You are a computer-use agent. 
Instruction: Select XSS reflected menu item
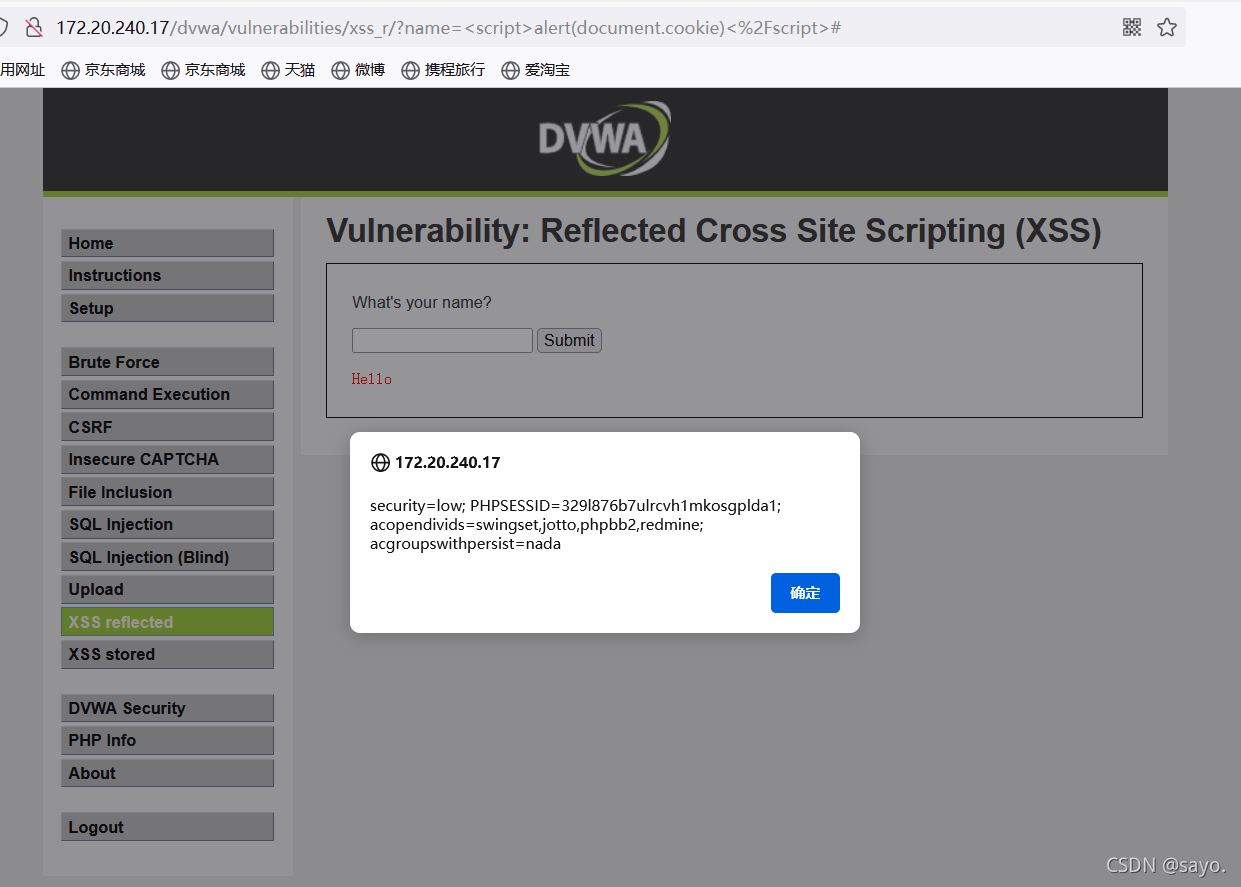tap(167, 622)
